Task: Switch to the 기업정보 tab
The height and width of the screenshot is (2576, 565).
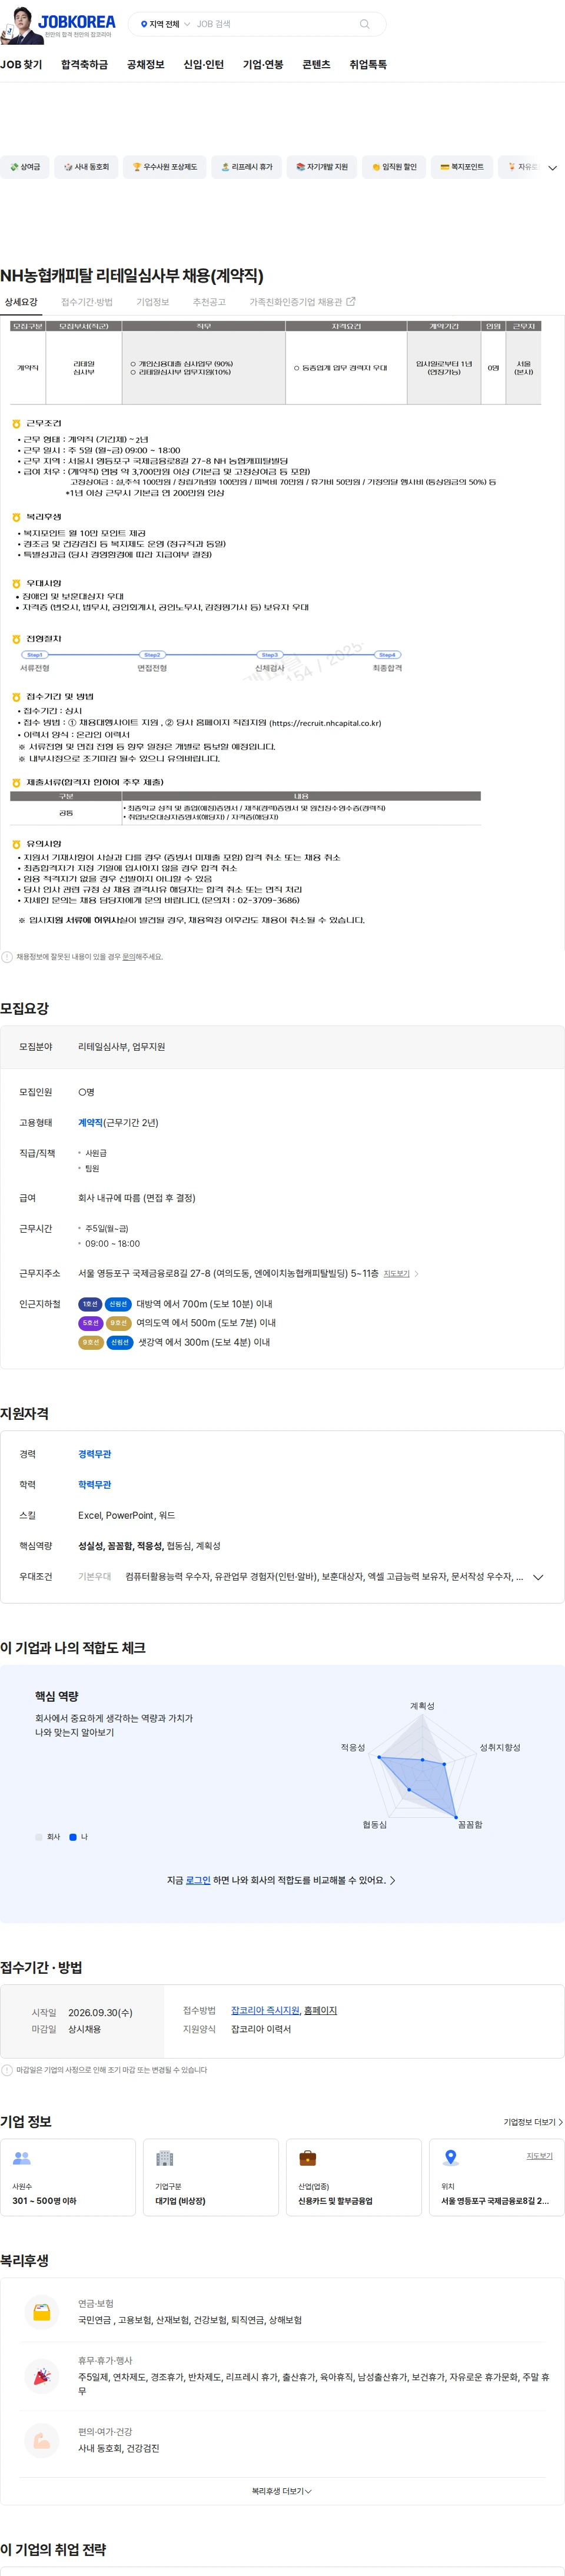Action: tap(153, 302)
